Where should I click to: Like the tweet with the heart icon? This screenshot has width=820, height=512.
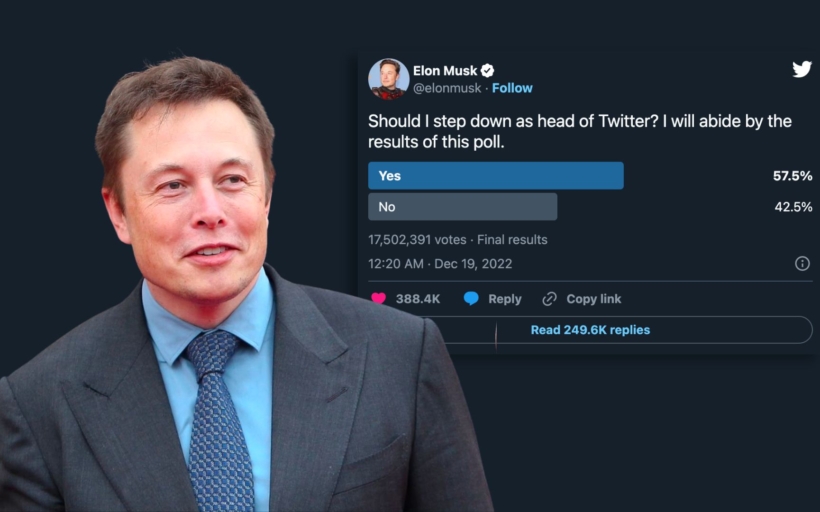point(379,298)
